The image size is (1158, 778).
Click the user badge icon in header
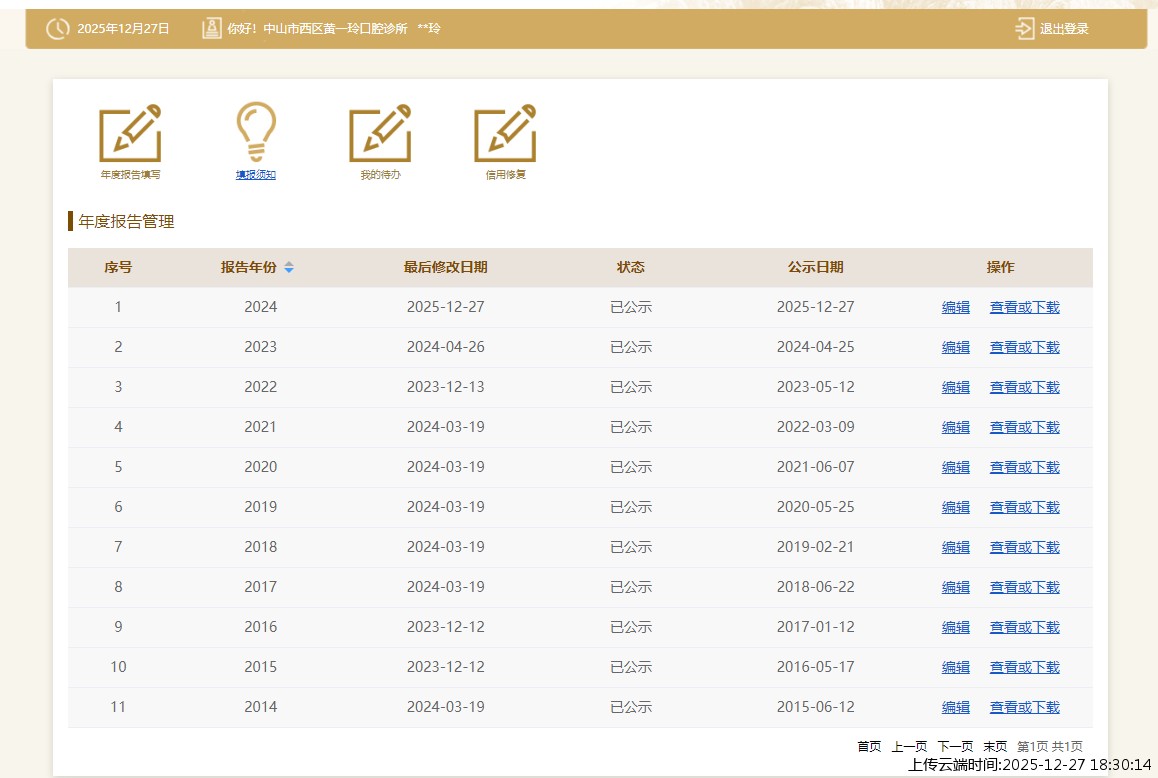(211, 29)
